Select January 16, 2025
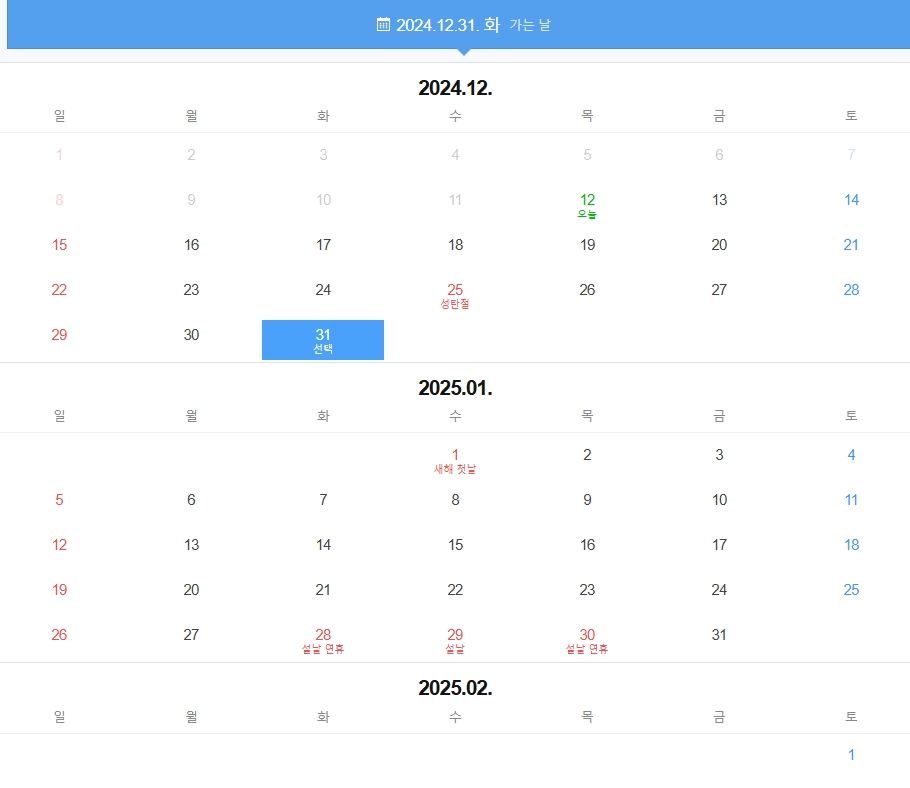 point(587,545)
